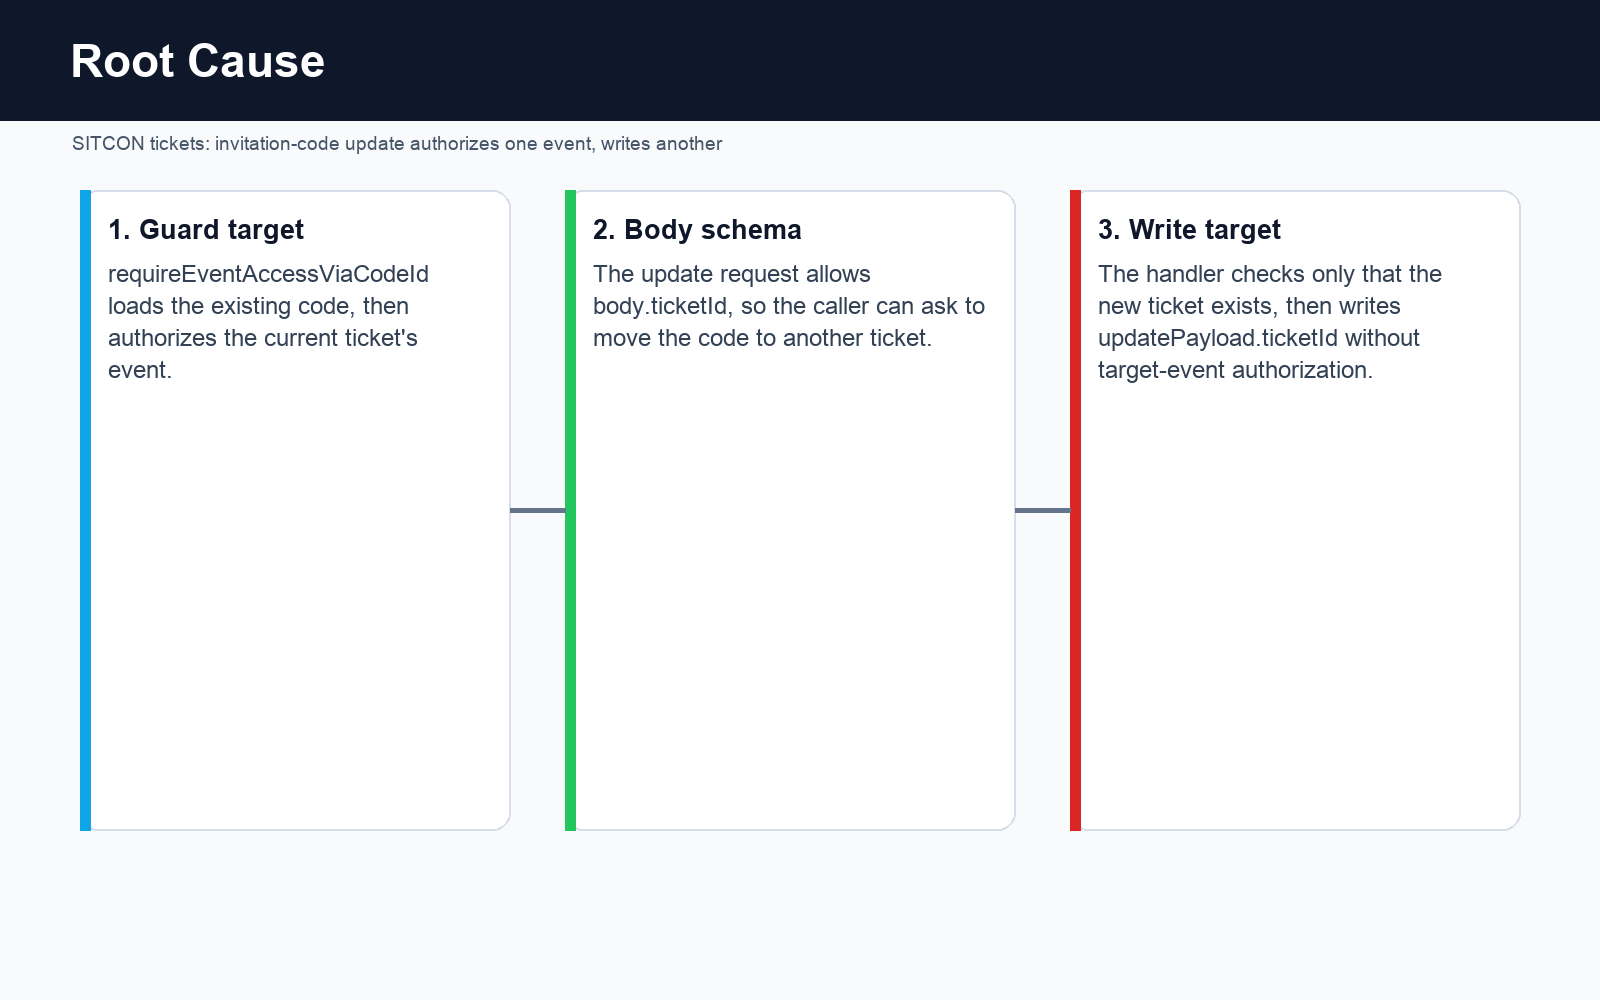Click the 1. Guard target heading

coord(206,230)
